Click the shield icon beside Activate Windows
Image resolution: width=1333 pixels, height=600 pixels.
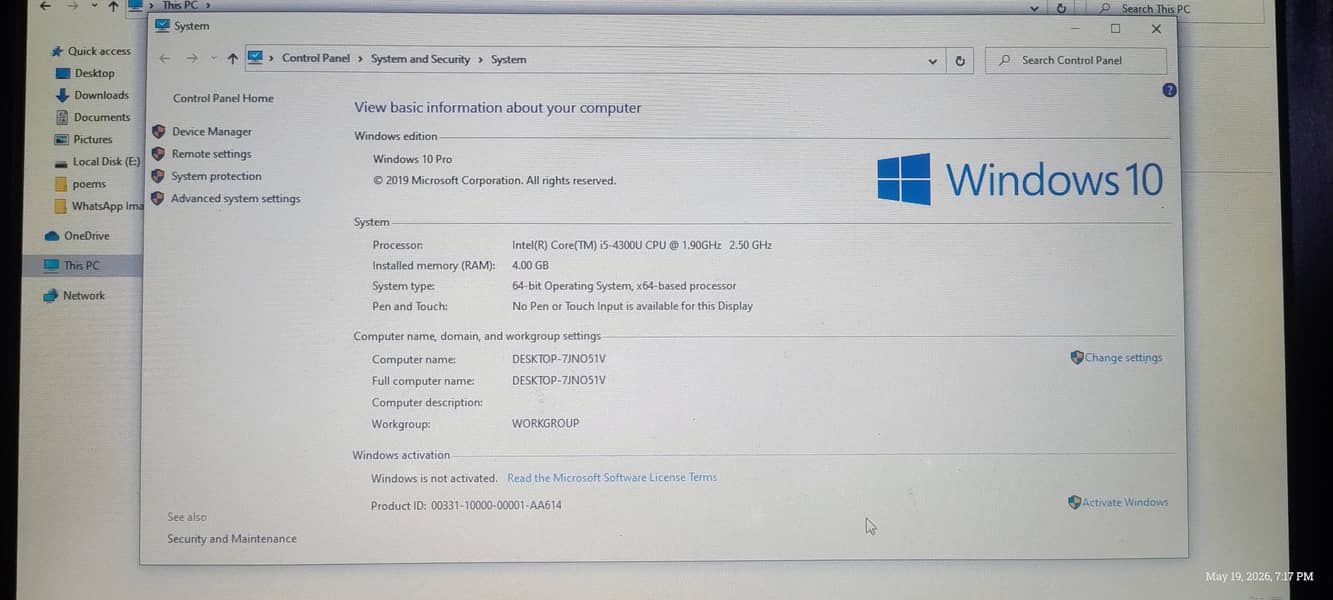coord(1074,503)
